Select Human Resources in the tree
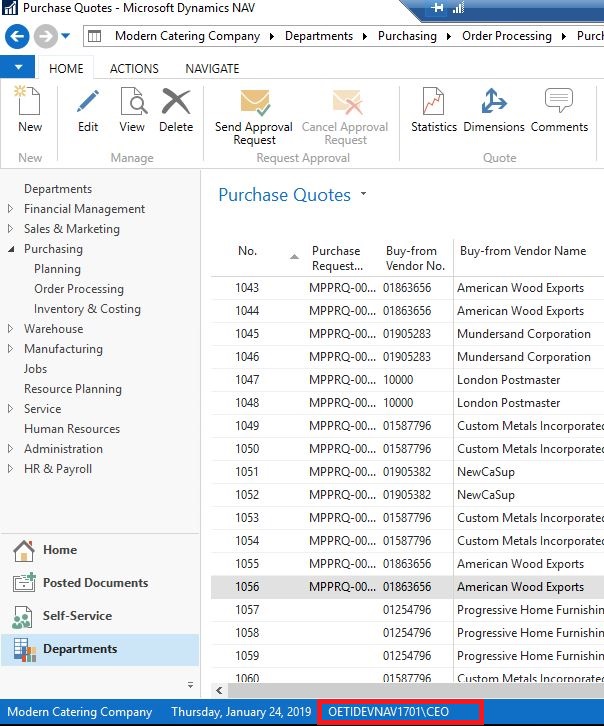The image size is (604, 726). click(x=72, y=429)
